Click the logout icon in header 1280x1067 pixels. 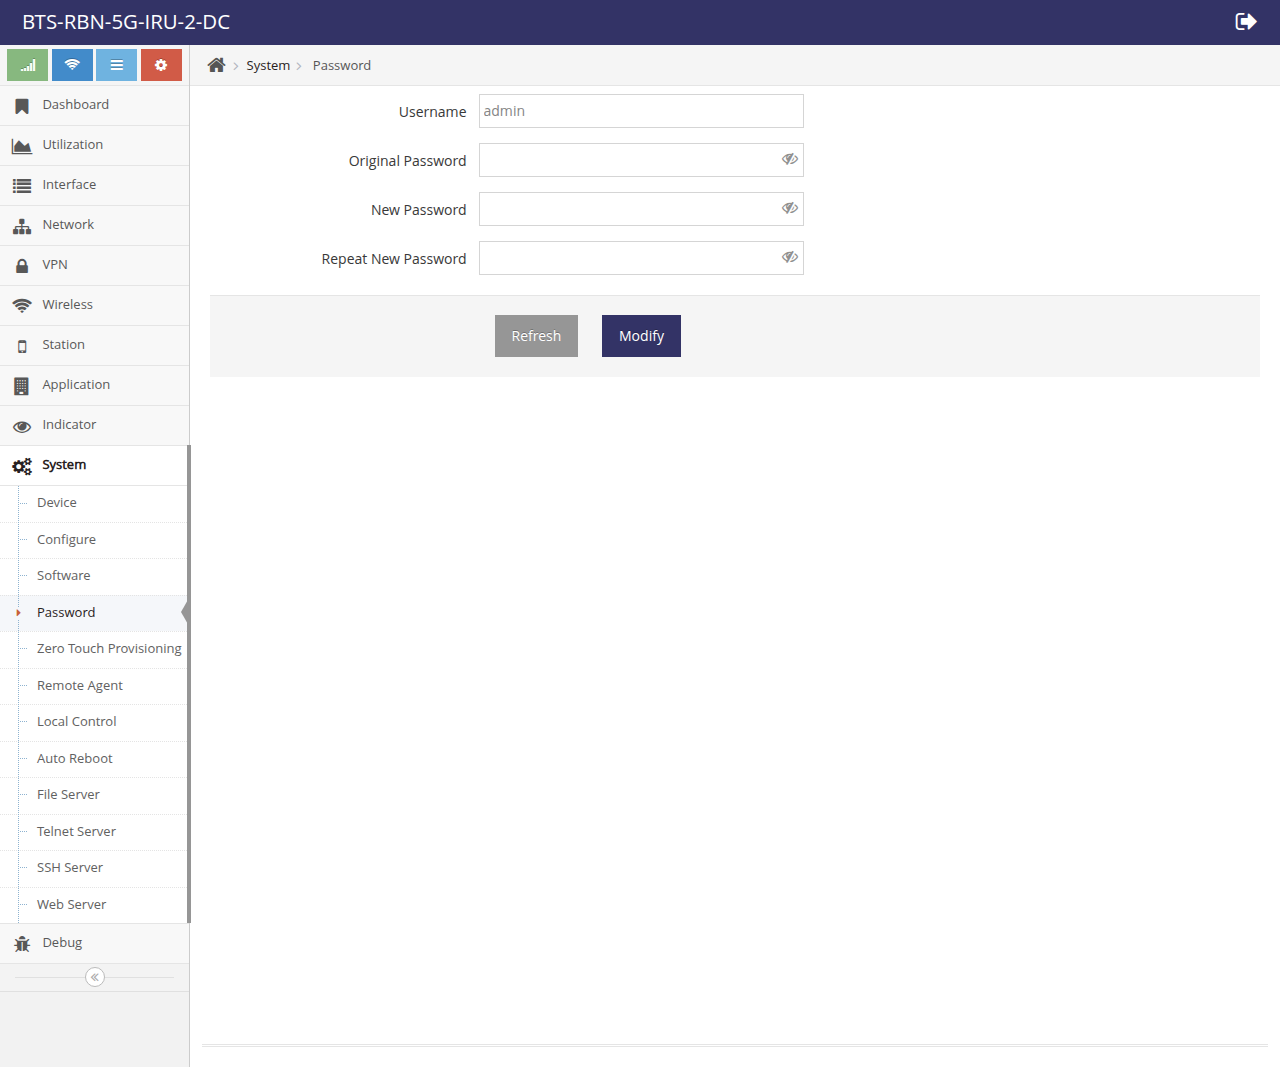[x=1246, y=22]
